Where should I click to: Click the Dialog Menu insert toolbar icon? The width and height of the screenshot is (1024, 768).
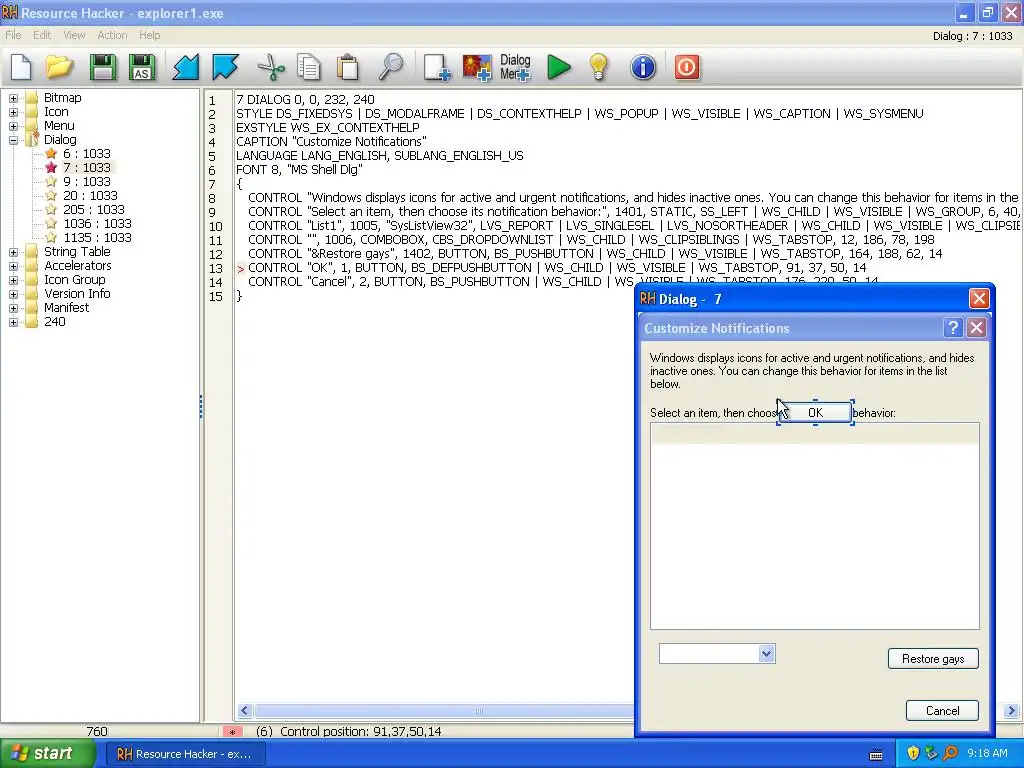[x=515, y=67]
